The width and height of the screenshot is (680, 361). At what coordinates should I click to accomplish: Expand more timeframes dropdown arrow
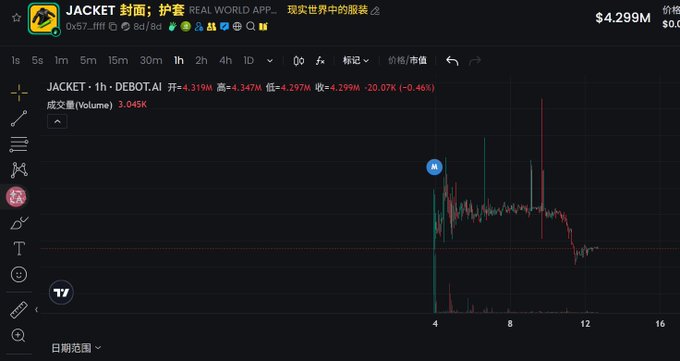tap(270, 61)
